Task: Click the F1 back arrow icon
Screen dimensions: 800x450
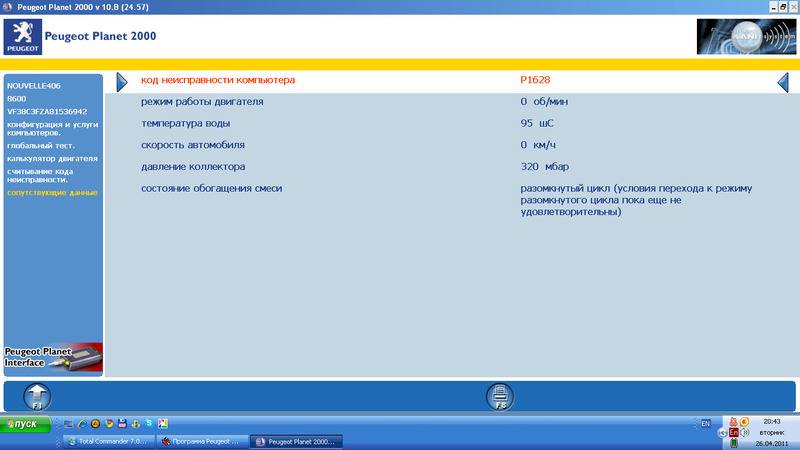Action: pyautogui.click(x=36, y=396)
